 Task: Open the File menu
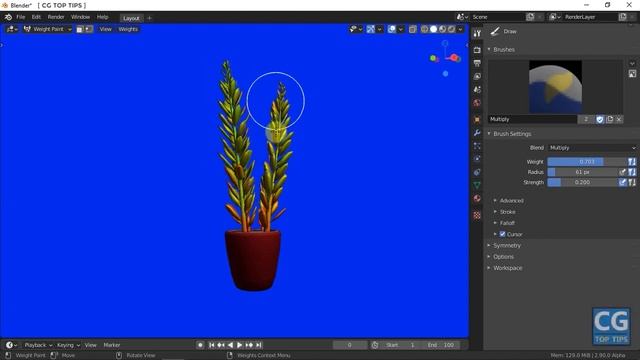tap(21, 17)
